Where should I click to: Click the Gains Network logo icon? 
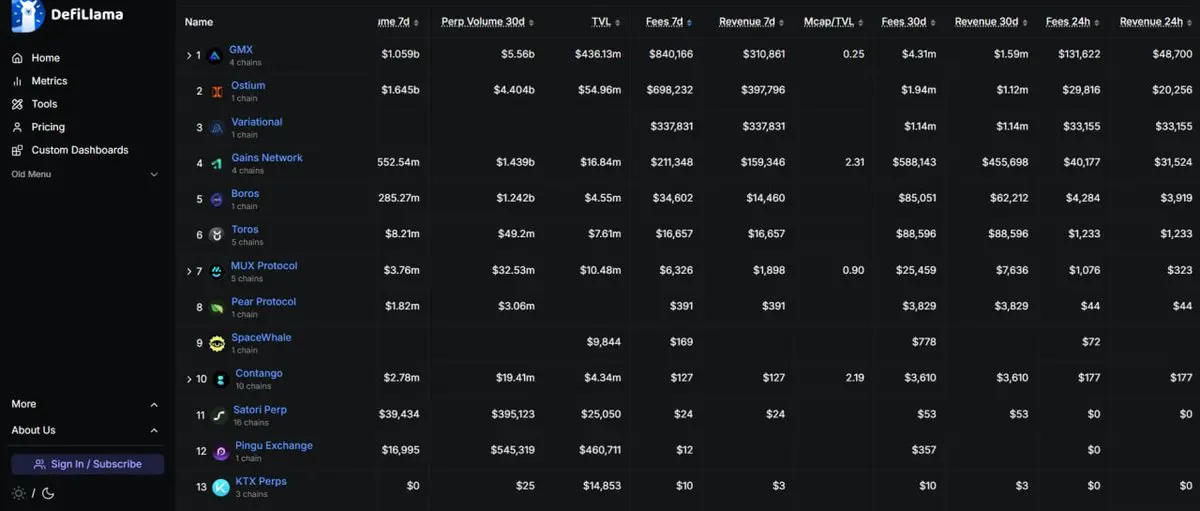pos(216,164)
